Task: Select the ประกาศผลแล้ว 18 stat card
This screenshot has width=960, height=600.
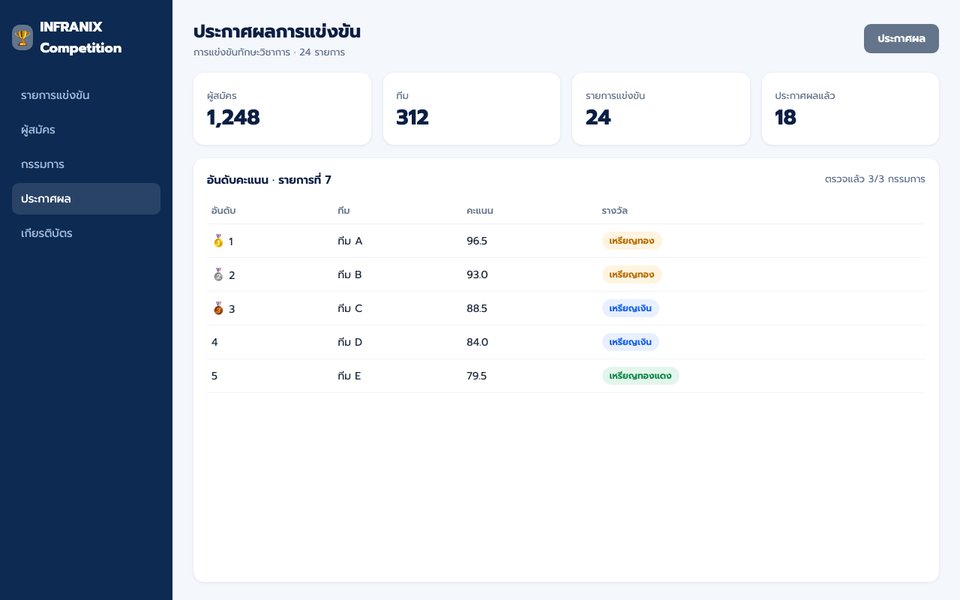Action: tap(850, 109)
